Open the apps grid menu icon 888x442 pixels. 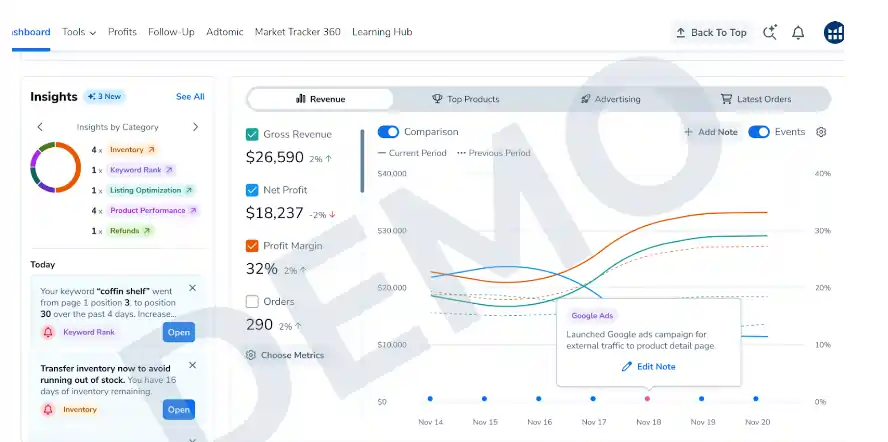[834, 32]
